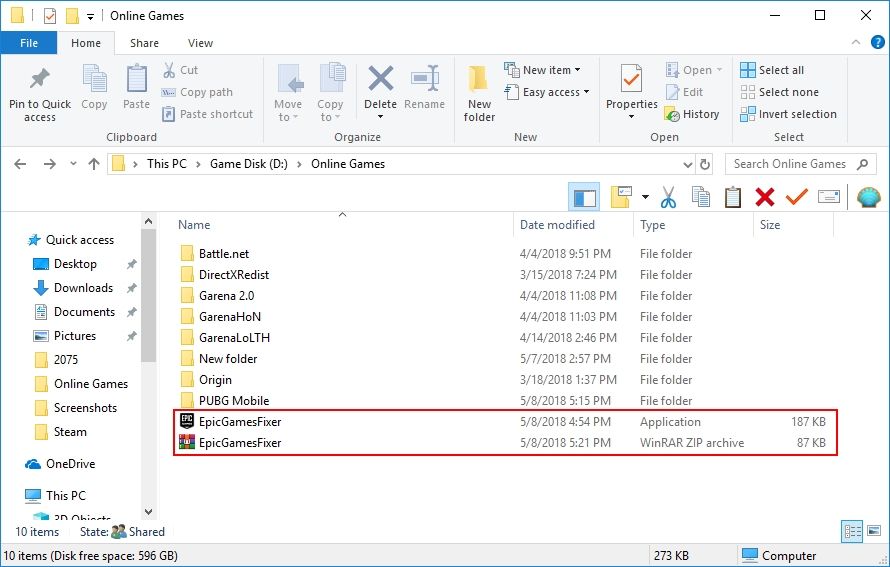
Task: Click Edit in the Open group
Action: 685,92
